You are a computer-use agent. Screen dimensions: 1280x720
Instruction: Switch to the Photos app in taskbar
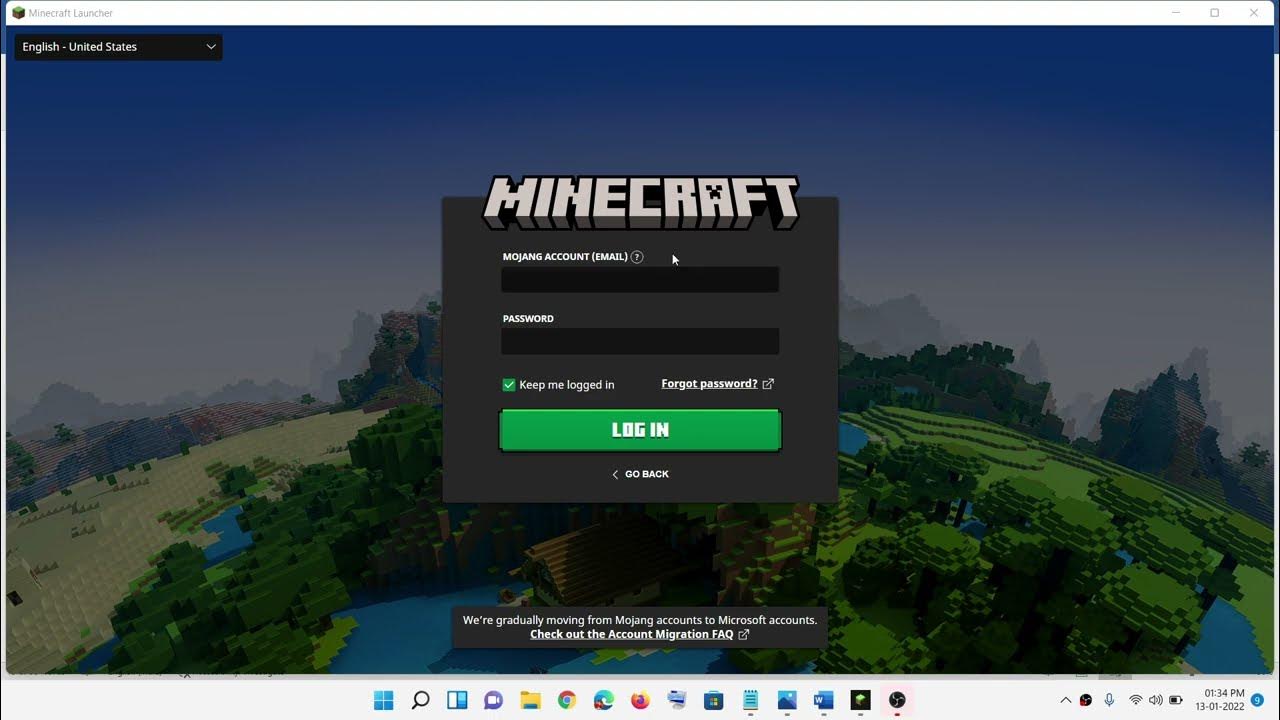tap(787, 700)
